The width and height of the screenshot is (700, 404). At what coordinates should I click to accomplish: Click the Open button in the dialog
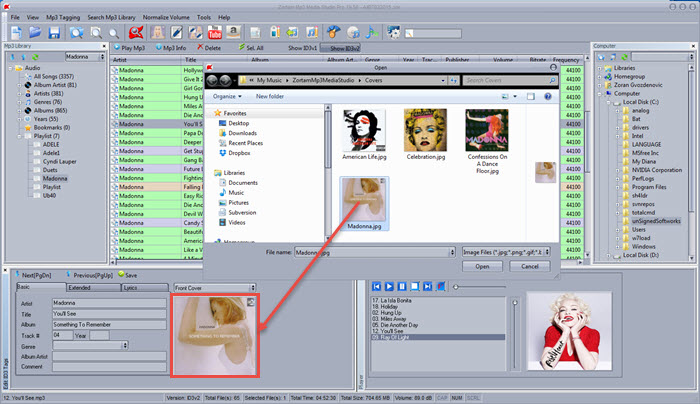pyautogui.click(x=482, y=267)
